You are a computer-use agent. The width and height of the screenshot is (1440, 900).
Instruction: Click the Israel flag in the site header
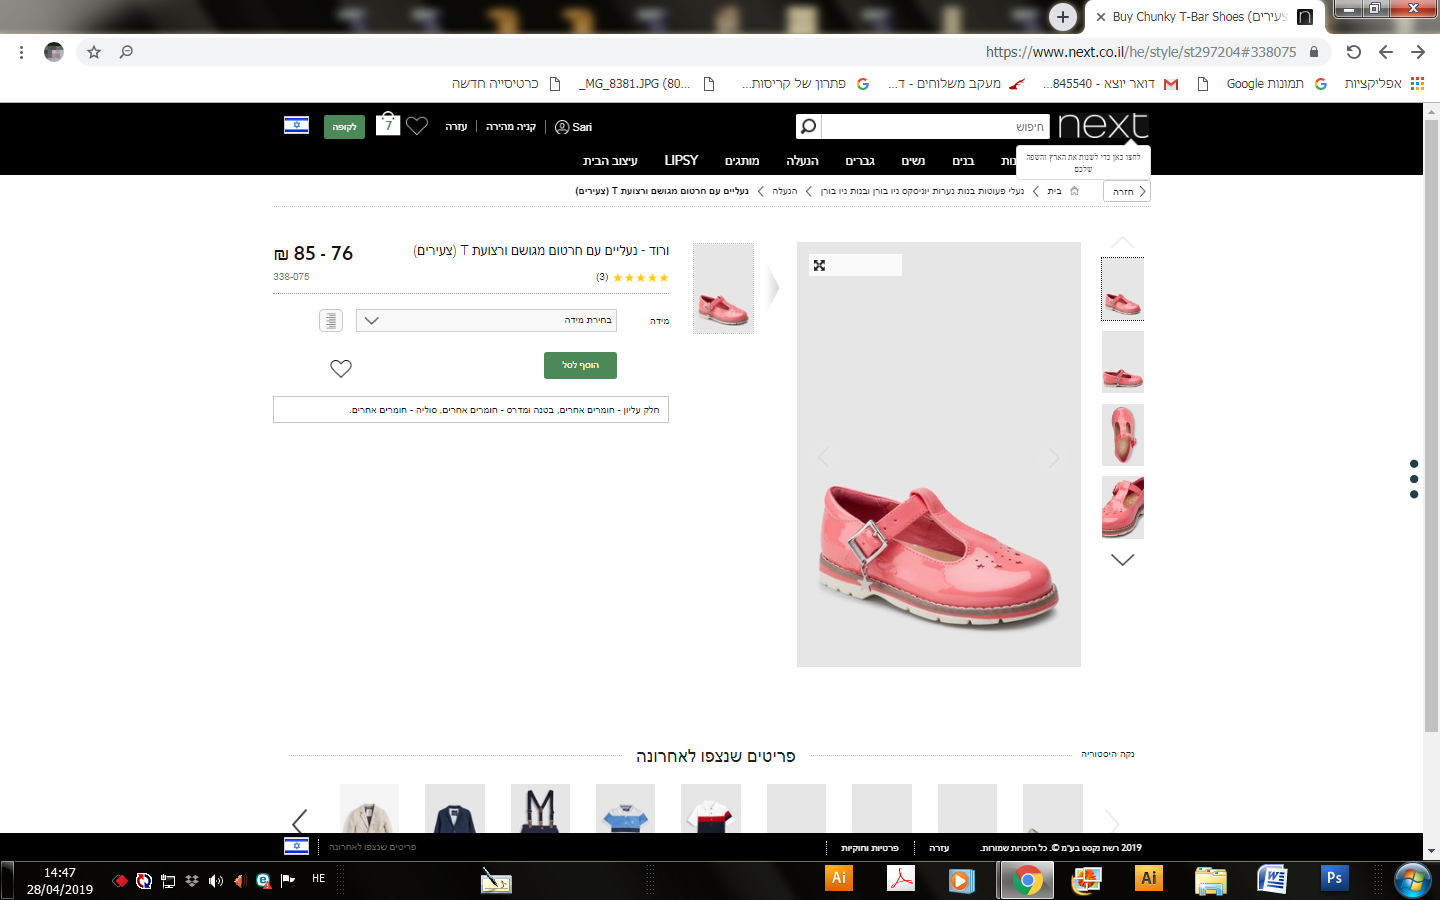[x=296, y=125]
